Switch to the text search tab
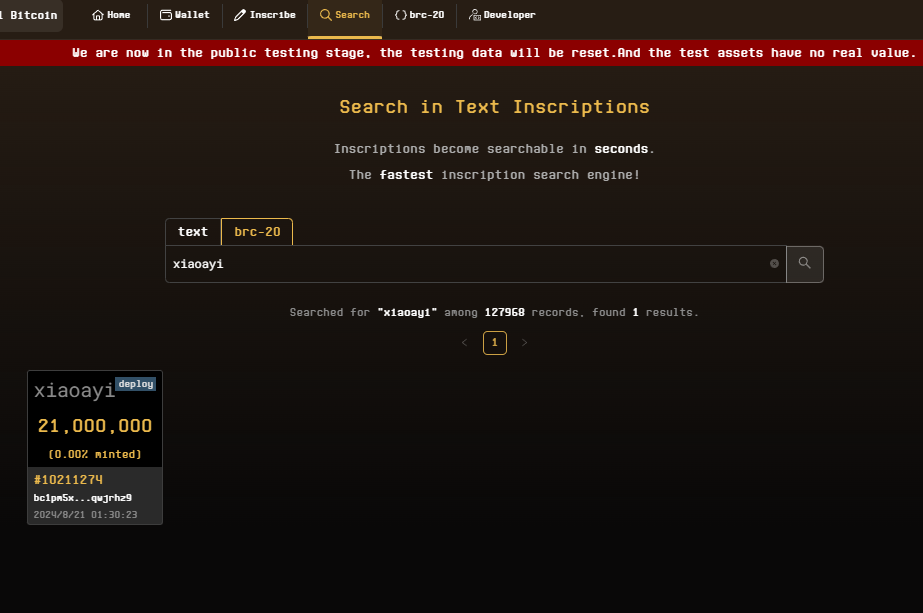Viewport: 923px width, 613px height. (193, 232)
